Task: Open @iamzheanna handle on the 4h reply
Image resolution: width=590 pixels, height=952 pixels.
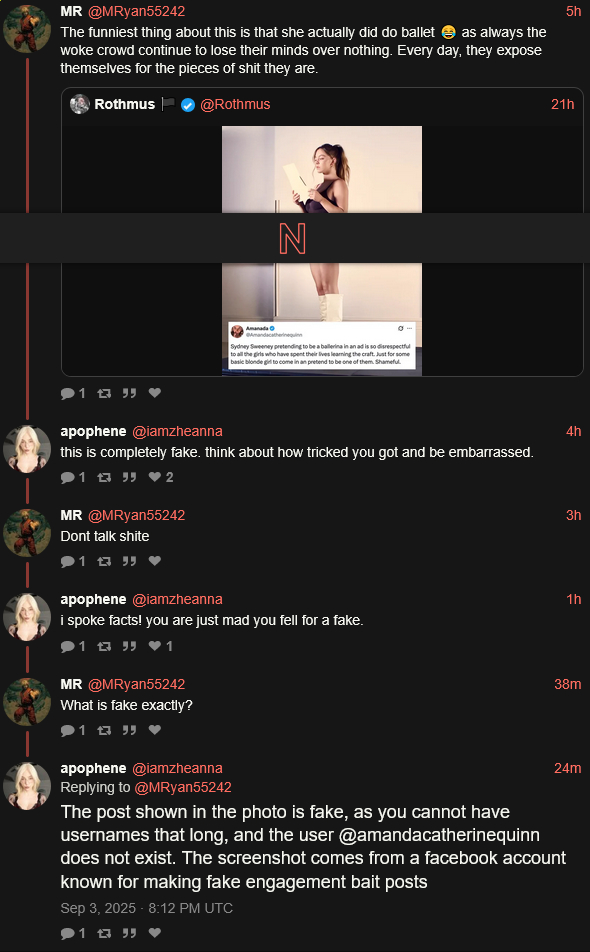Action: (x=177, y=431)
